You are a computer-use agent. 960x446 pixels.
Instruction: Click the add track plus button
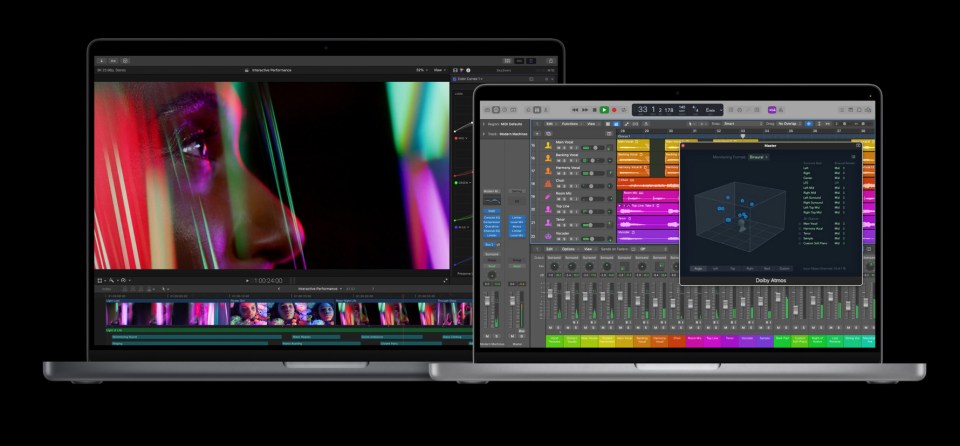[x=537, y=134]
